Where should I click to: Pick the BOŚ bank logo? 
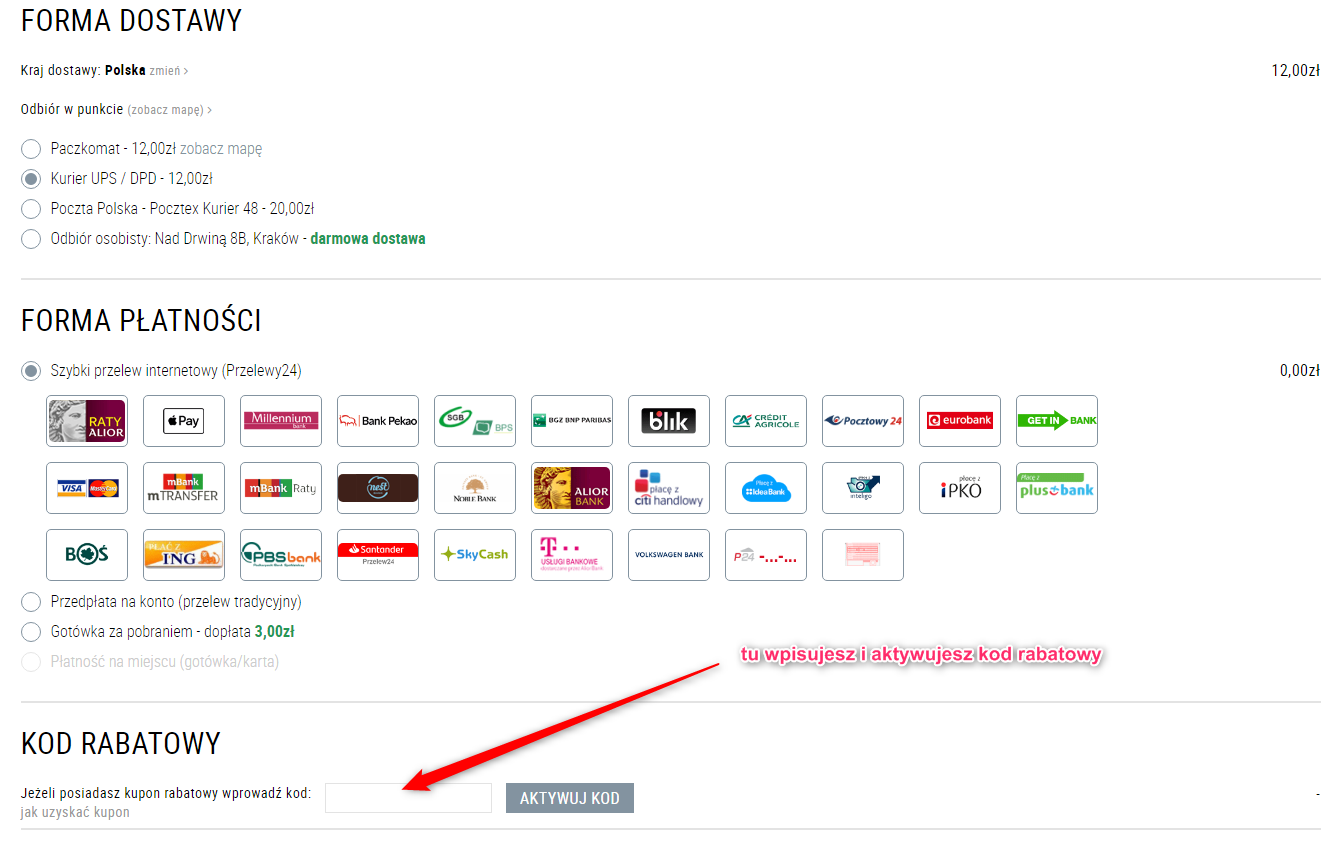[87, 555]
